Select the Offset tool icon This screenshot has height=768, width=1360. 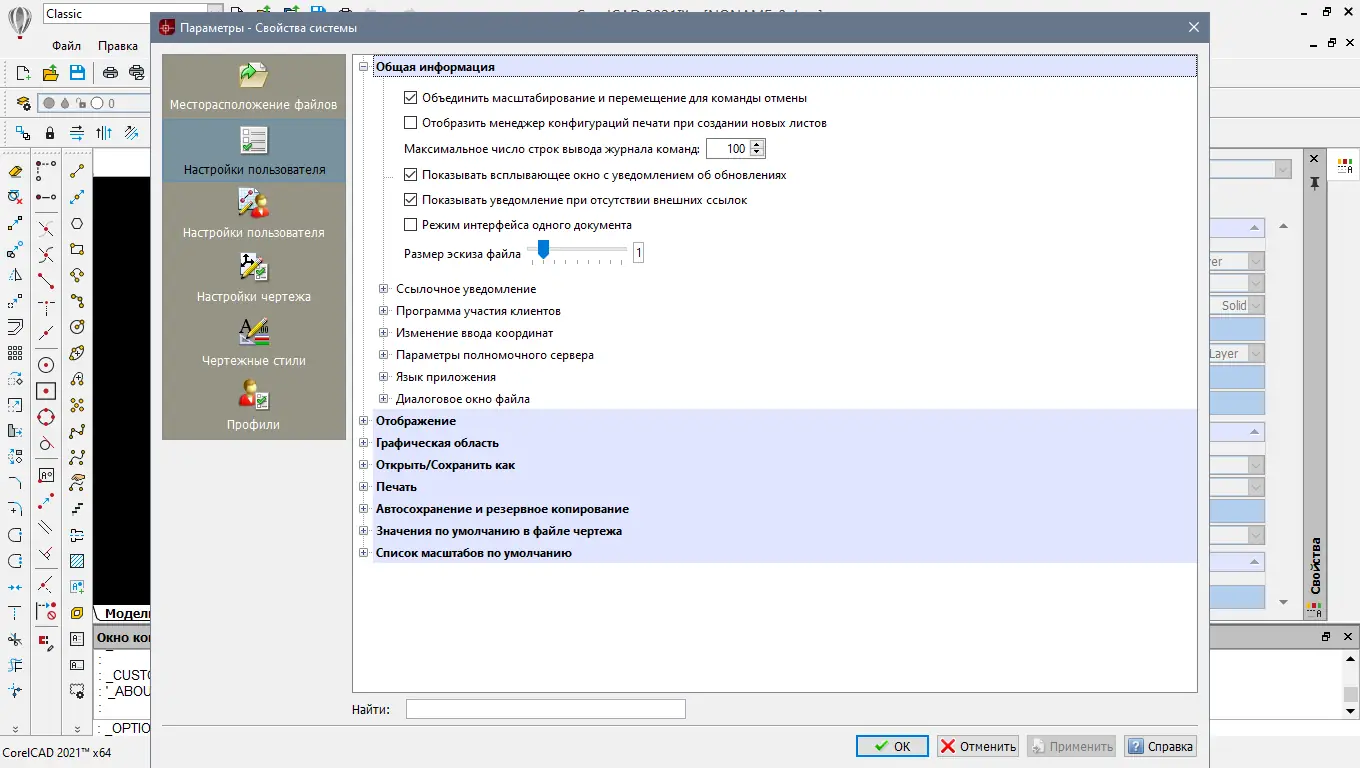click(15, 328)
